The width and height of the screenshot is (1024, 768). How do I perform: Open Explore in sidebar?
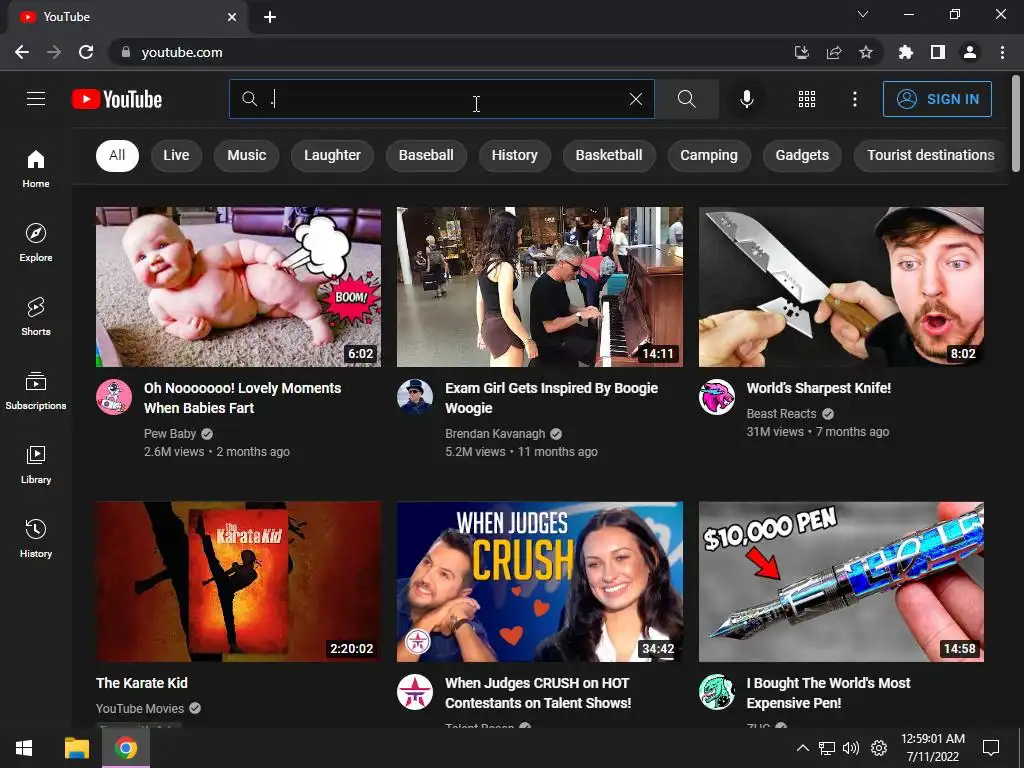tap(36, 242)
